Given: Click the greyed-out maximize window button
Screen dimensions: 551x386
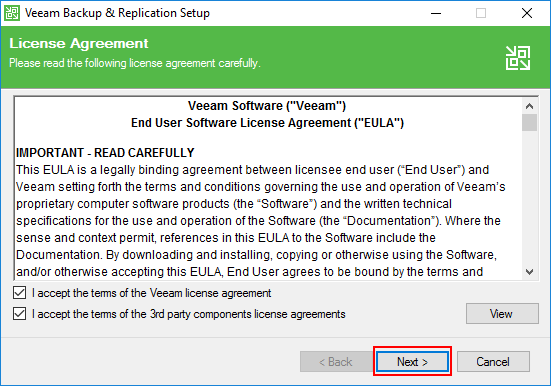Looking at the screenshot, I should tap(481, 13).
